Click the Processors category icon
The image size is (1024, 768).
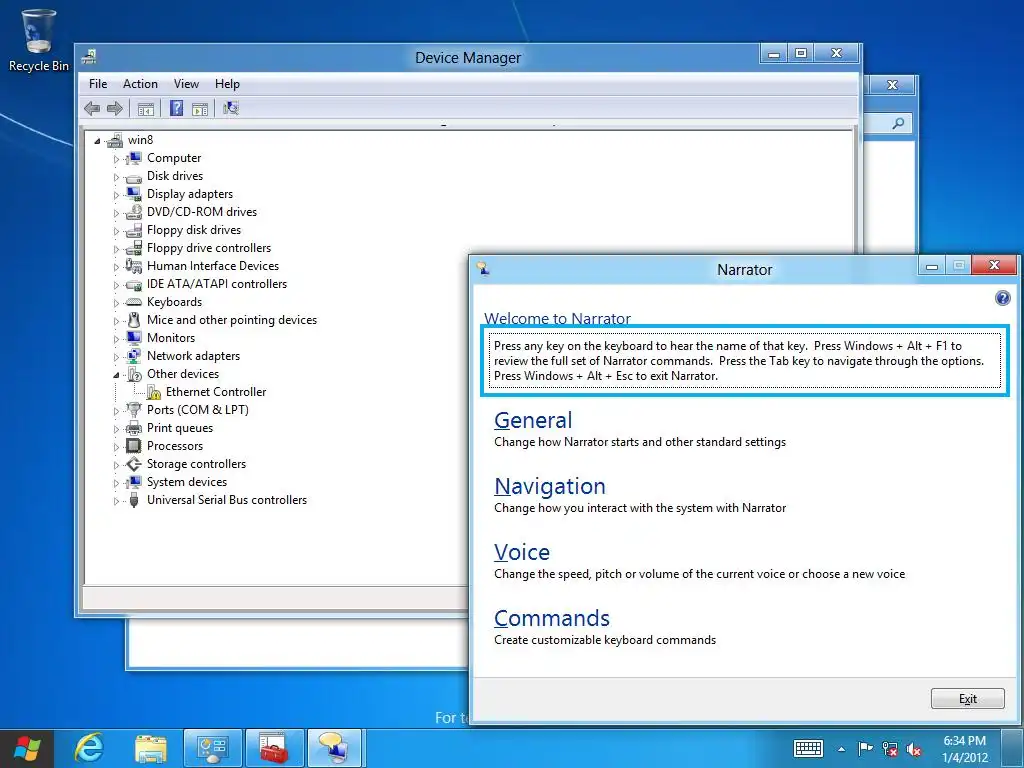pos(134,445)
